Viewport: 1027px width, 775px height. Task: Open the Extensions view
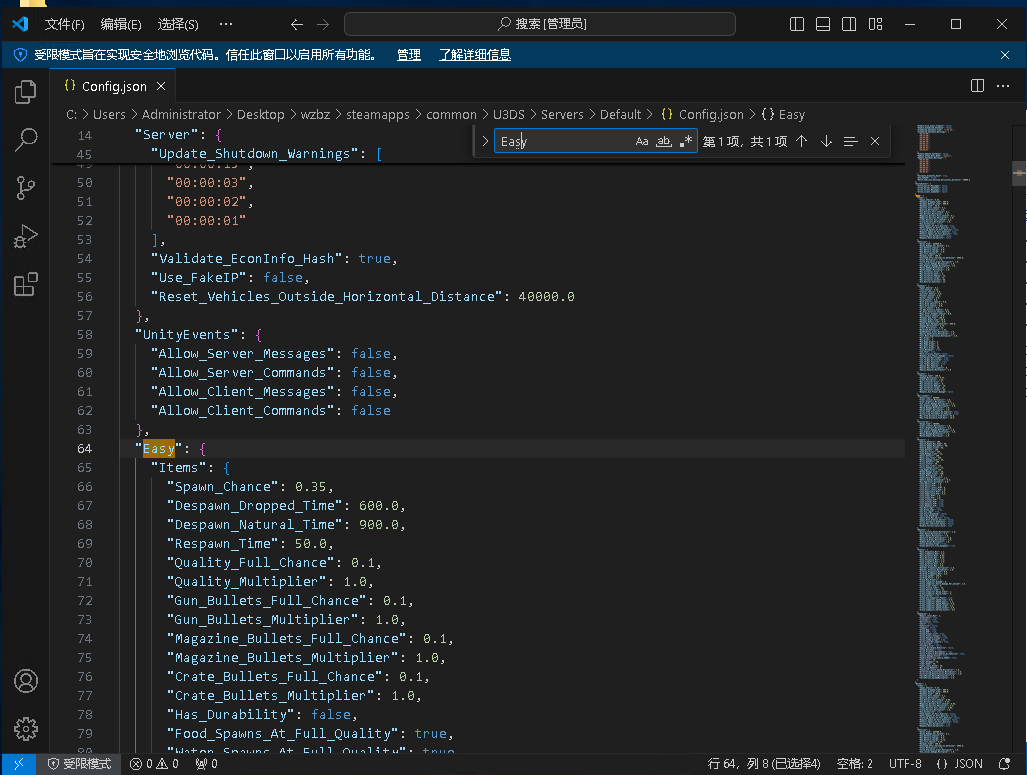26,284
